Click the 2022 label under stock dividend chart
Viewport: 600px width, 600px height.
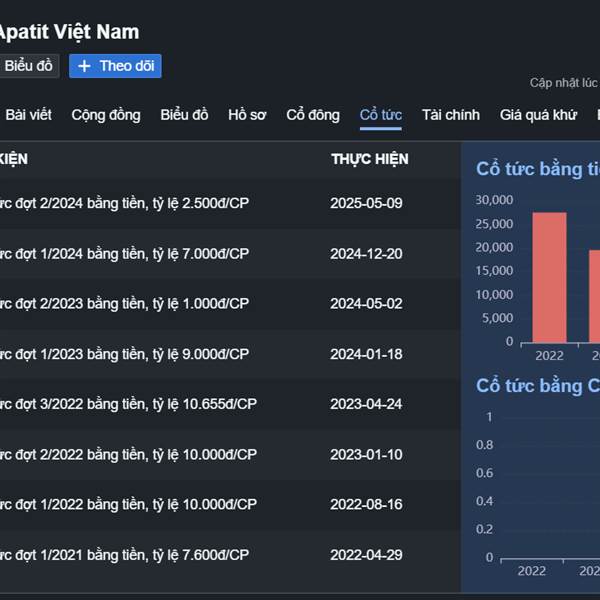(x=532, y=571)
